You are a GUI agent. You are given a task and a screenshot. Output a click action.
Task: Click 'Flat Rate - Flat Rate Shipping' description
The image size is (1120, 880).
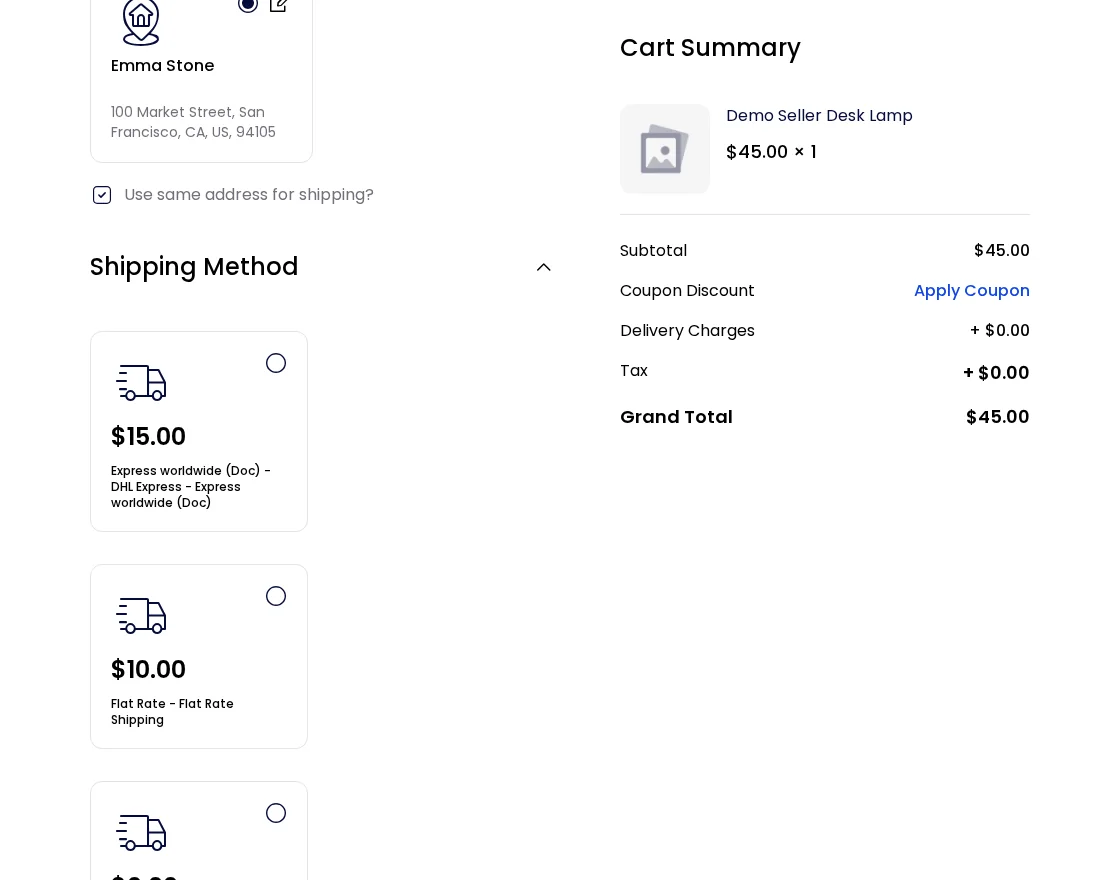click(172, 711)
